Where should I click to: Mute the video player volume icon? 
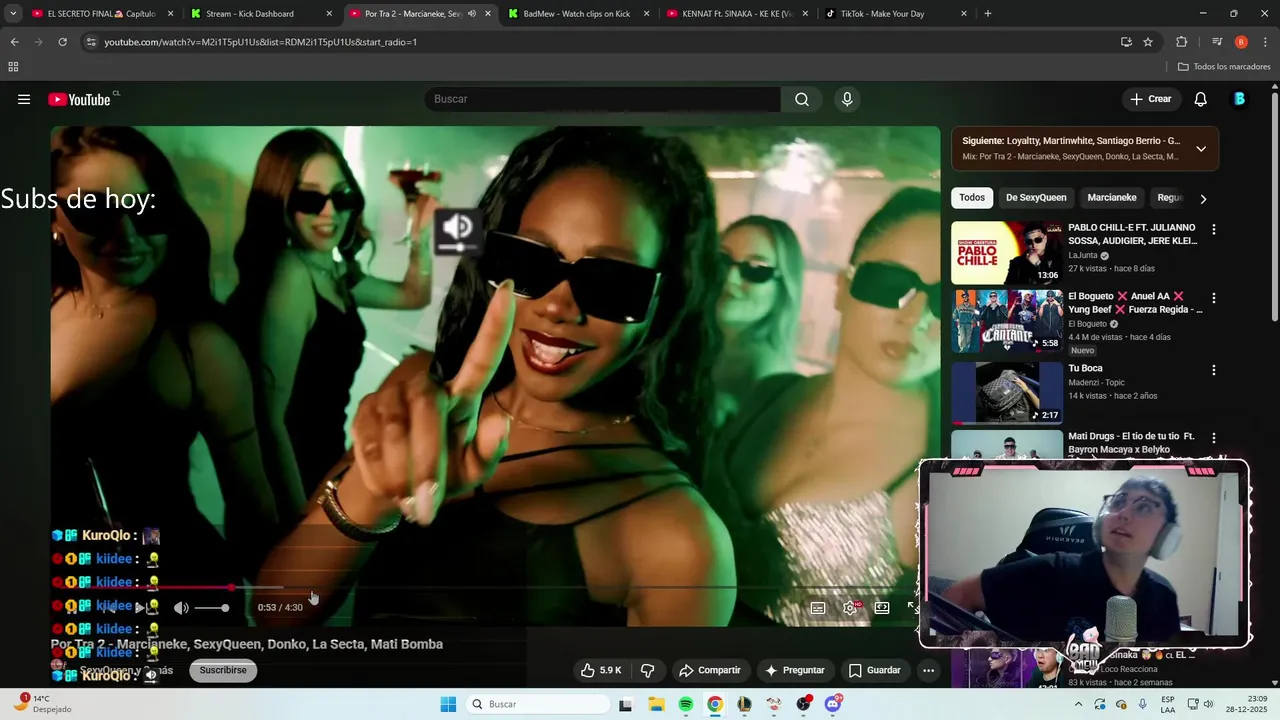click(x=181, y=607)
